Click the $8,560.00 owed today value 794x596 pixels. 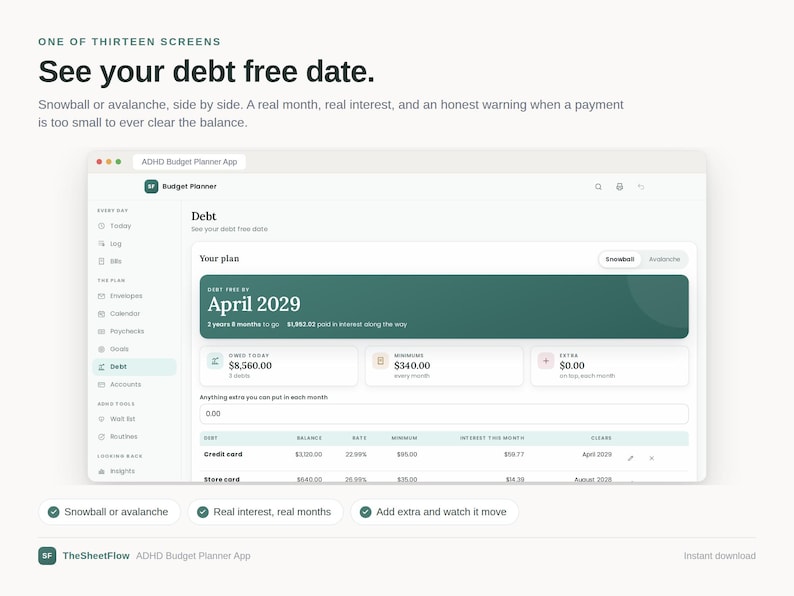(250, 366)
